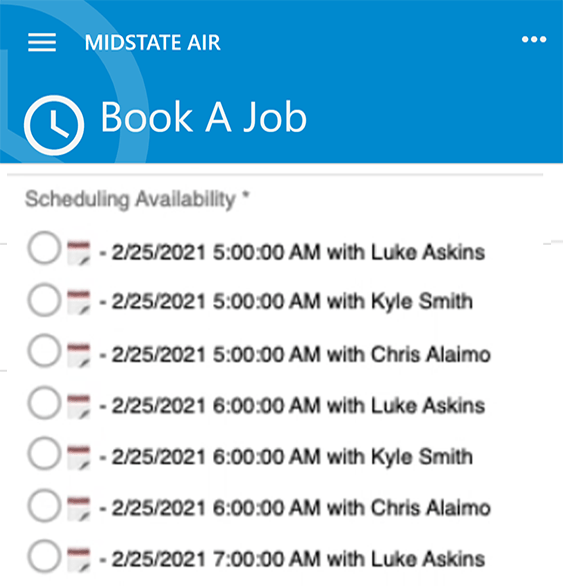Select radio for 6:00 AM with Kyle Smith
563x586 pixels.
[44, 453]
